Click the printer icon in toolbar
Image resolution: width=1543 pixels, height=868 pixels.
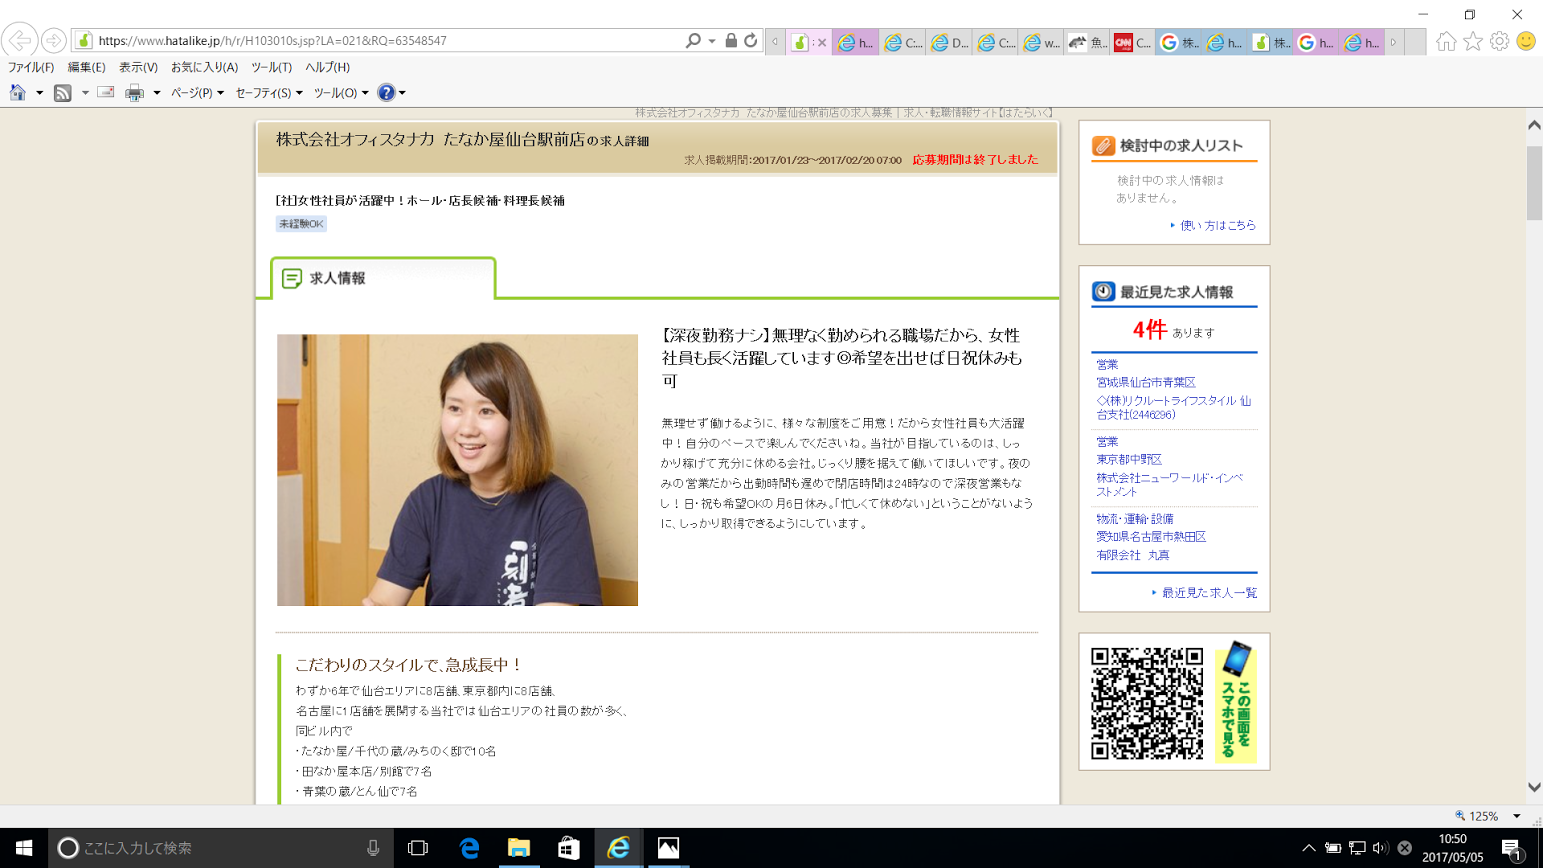click(x=134, y=93)
